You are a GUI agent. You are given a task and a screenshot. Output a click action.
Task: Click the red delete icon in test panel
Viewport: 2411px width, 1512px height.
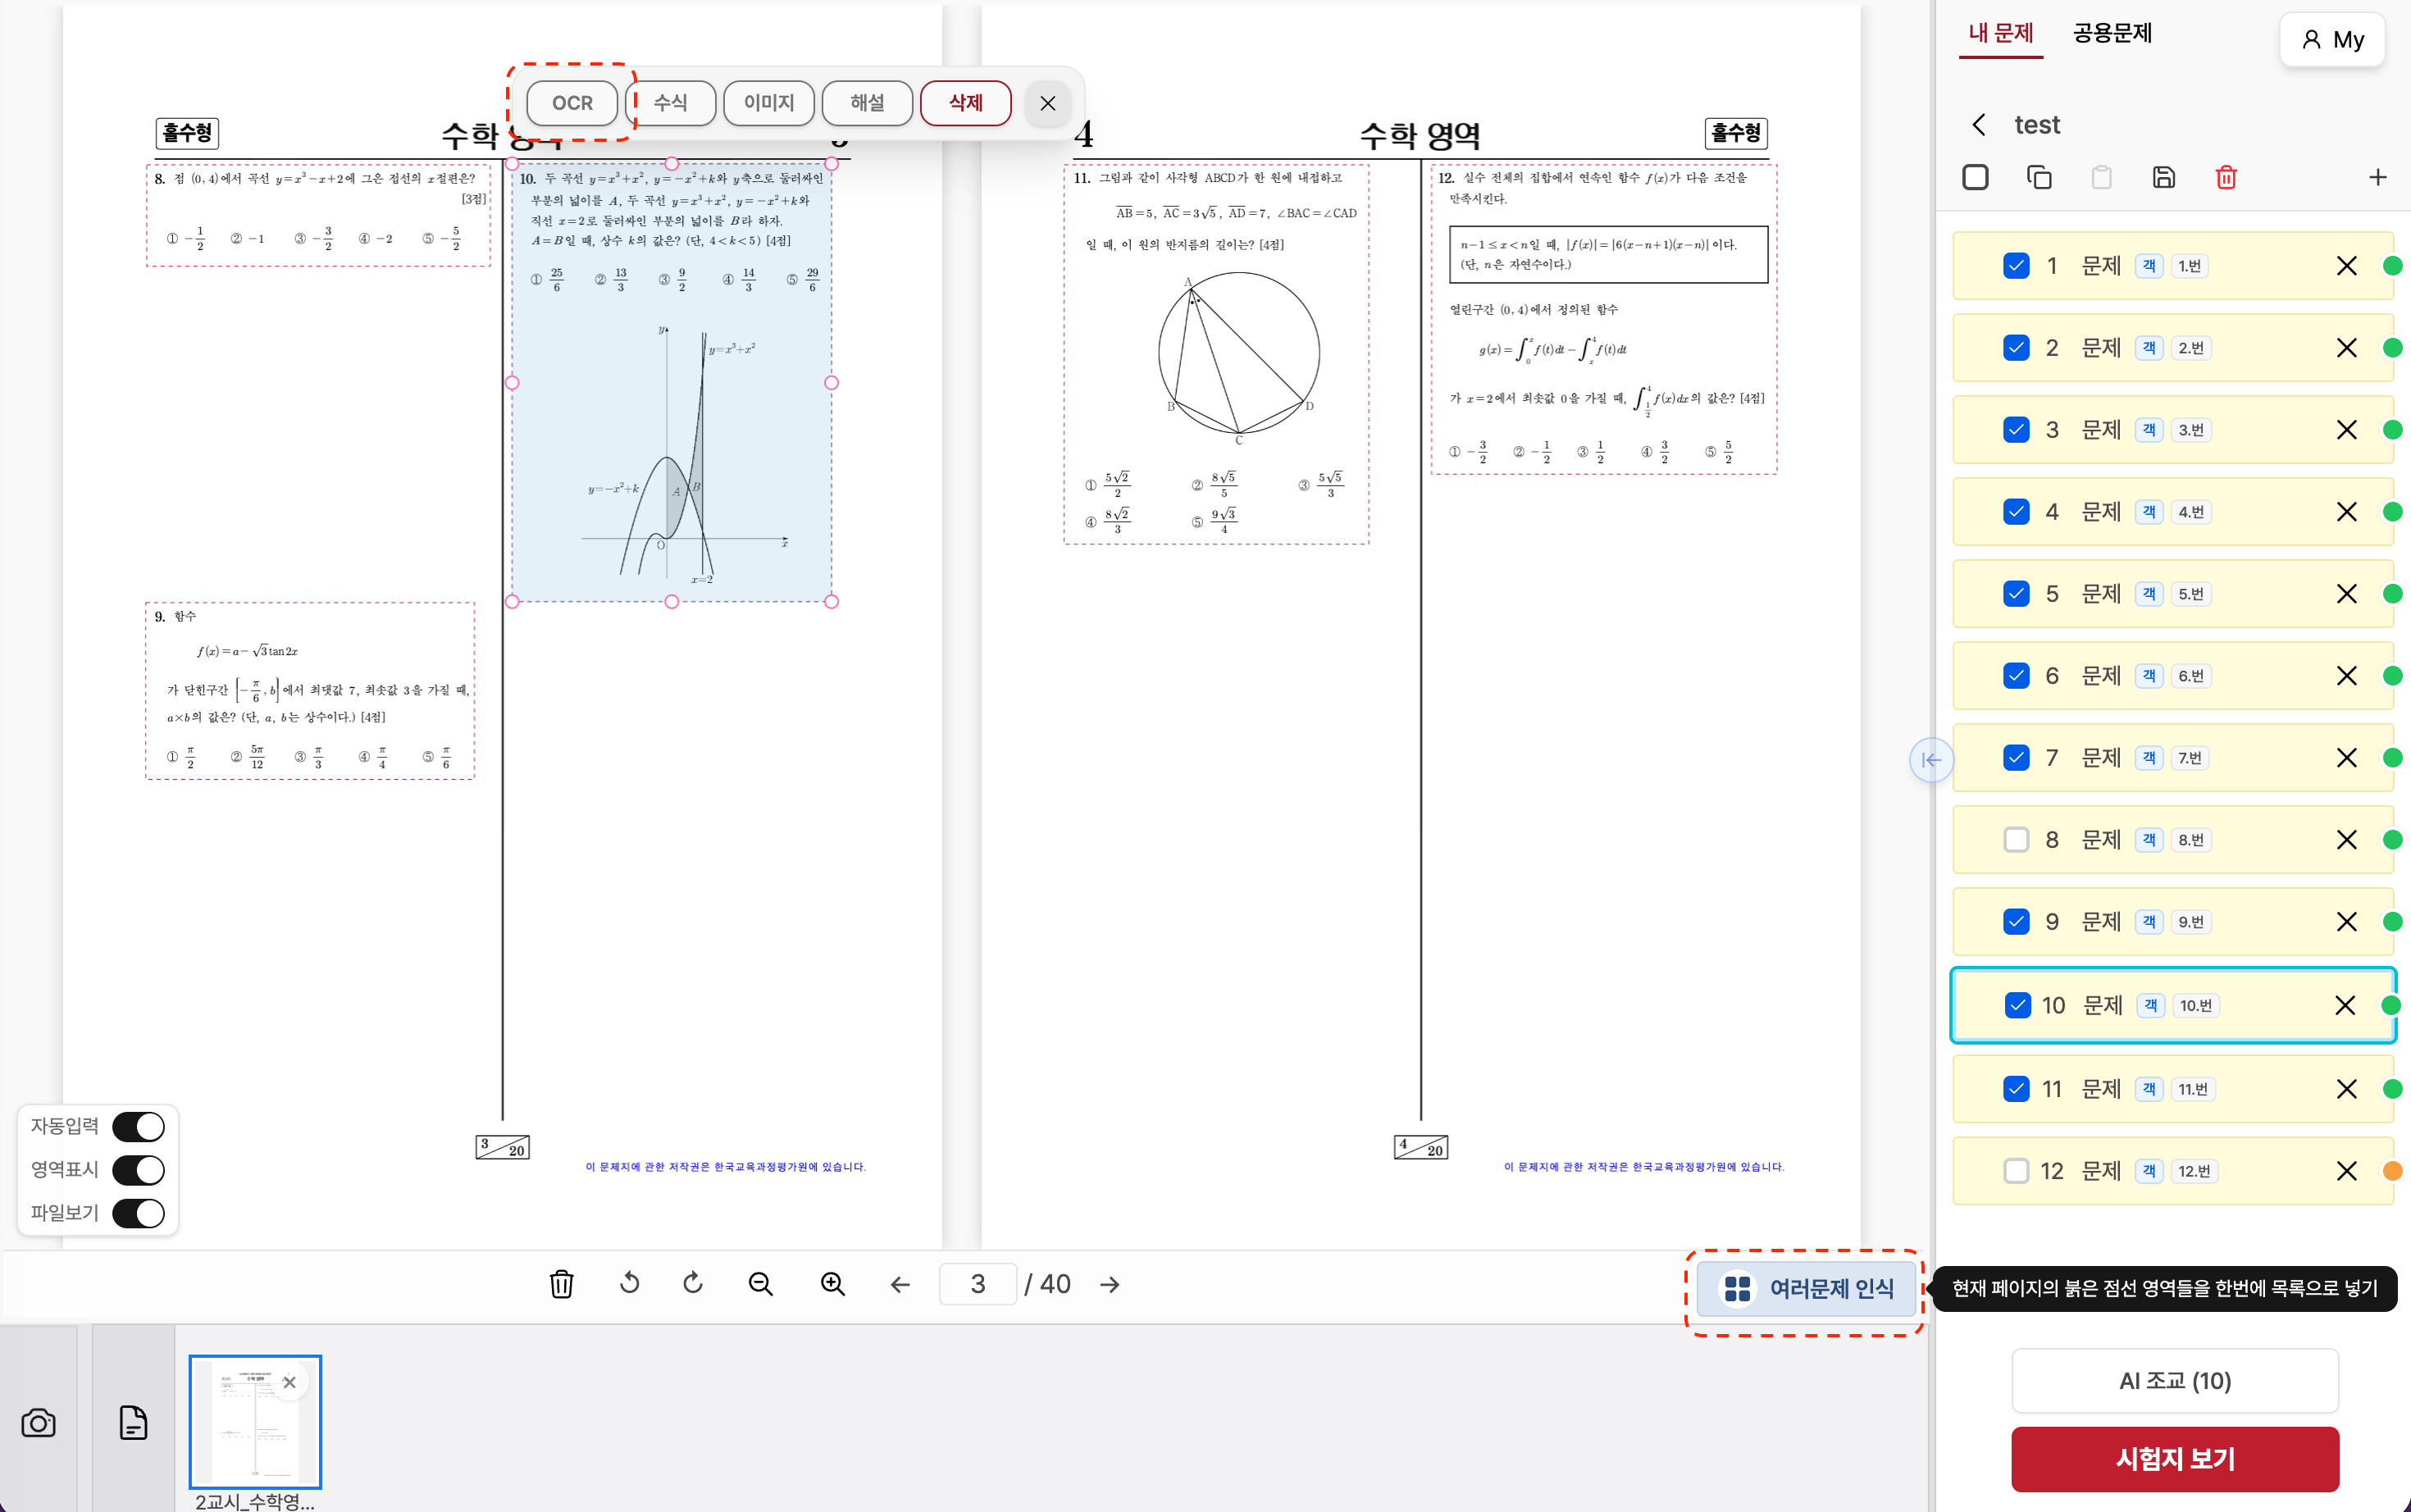pyautogui.click(x=2226, y=178)
